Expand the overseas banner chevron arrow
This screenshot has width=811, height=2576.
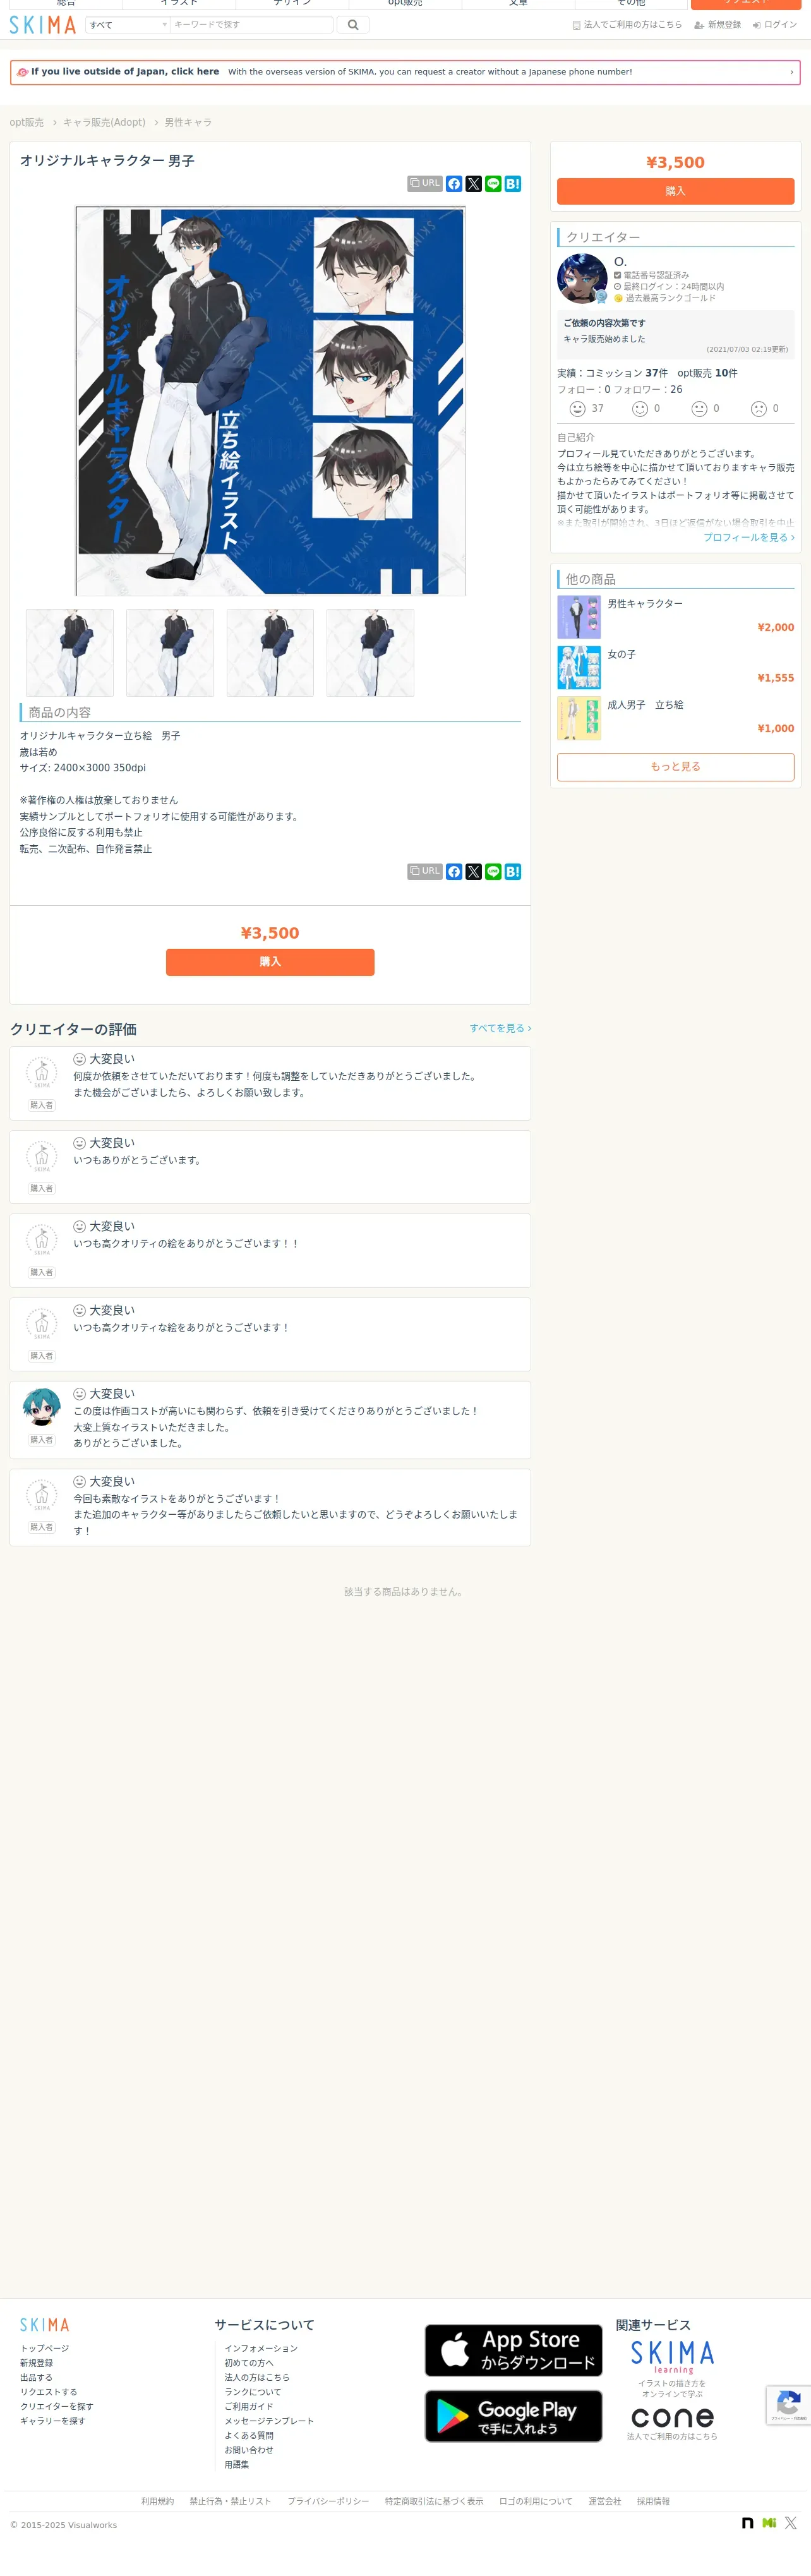pyautogui.click(x=791, y=72)
